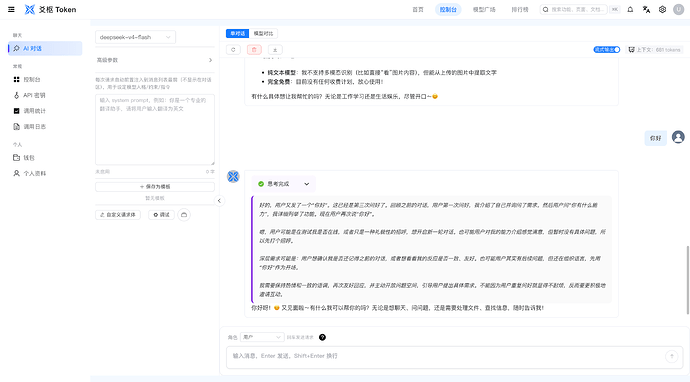Switch to the 模型对比 tab
The height and width of the screenshot is (382, 690).
click(263, 33)
